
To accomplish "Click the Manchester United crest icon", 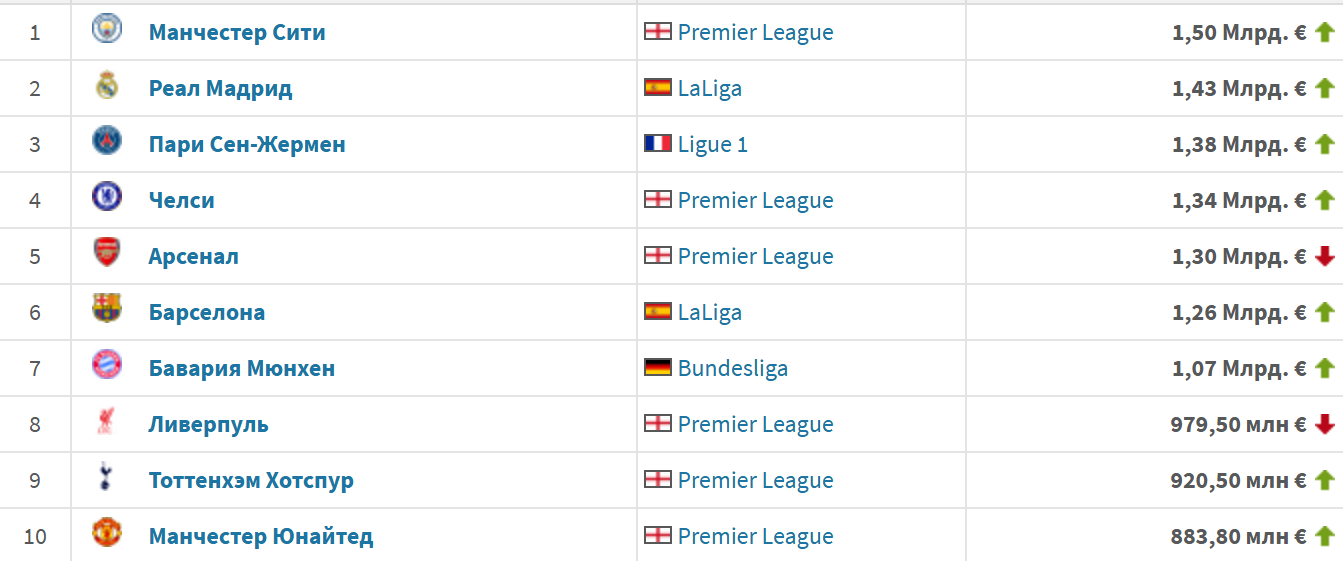I will tap(107, 534).
